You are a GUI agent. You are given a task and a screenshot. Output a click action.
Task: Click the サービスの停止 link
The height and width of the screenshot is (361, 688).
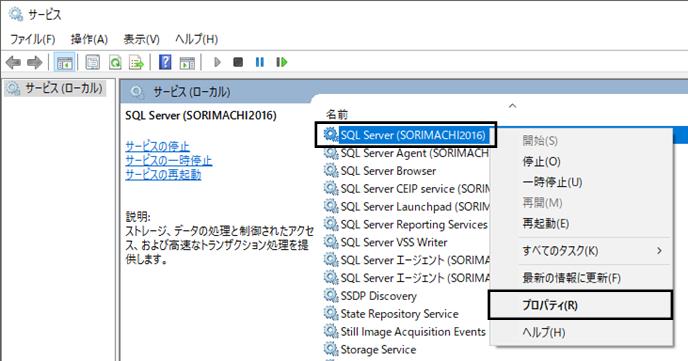coord(158,146)
